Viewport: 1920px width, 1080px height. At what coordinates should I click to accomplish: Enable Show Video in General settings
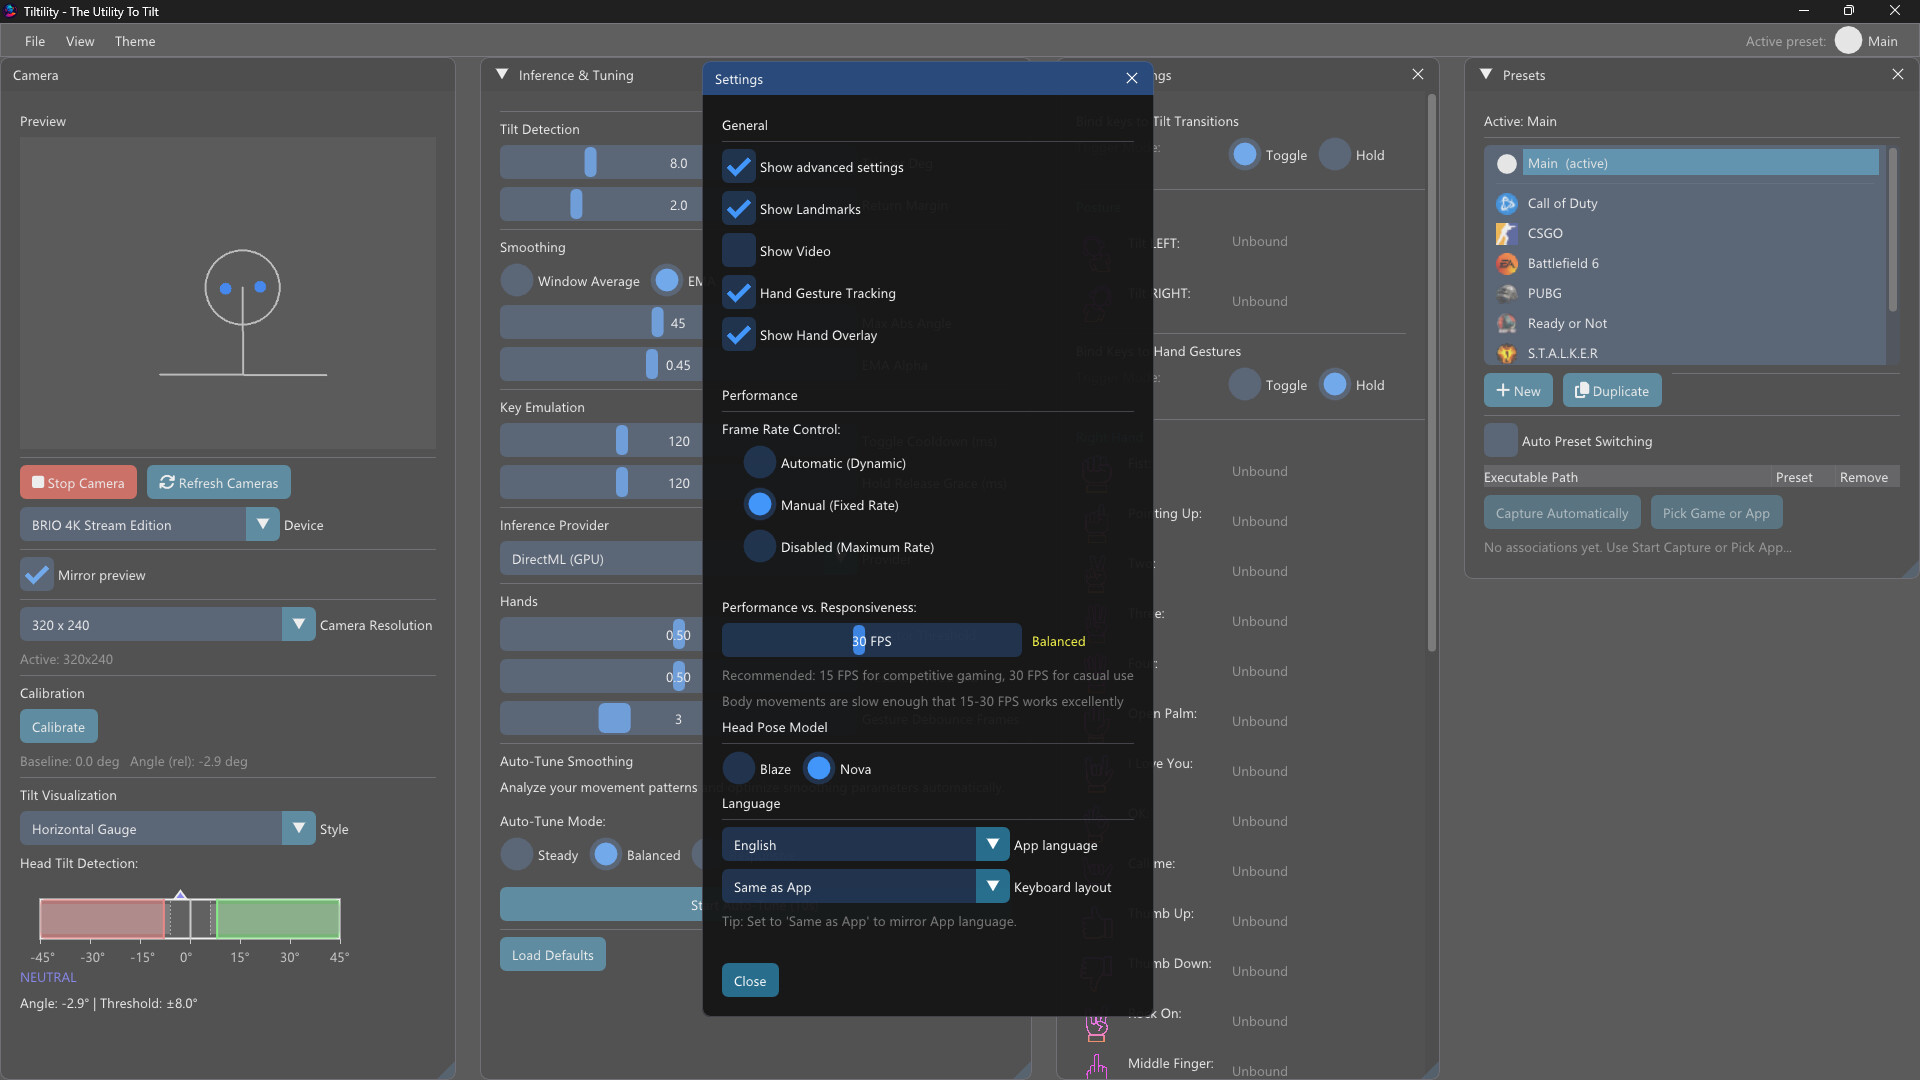[x=738, y=250]
